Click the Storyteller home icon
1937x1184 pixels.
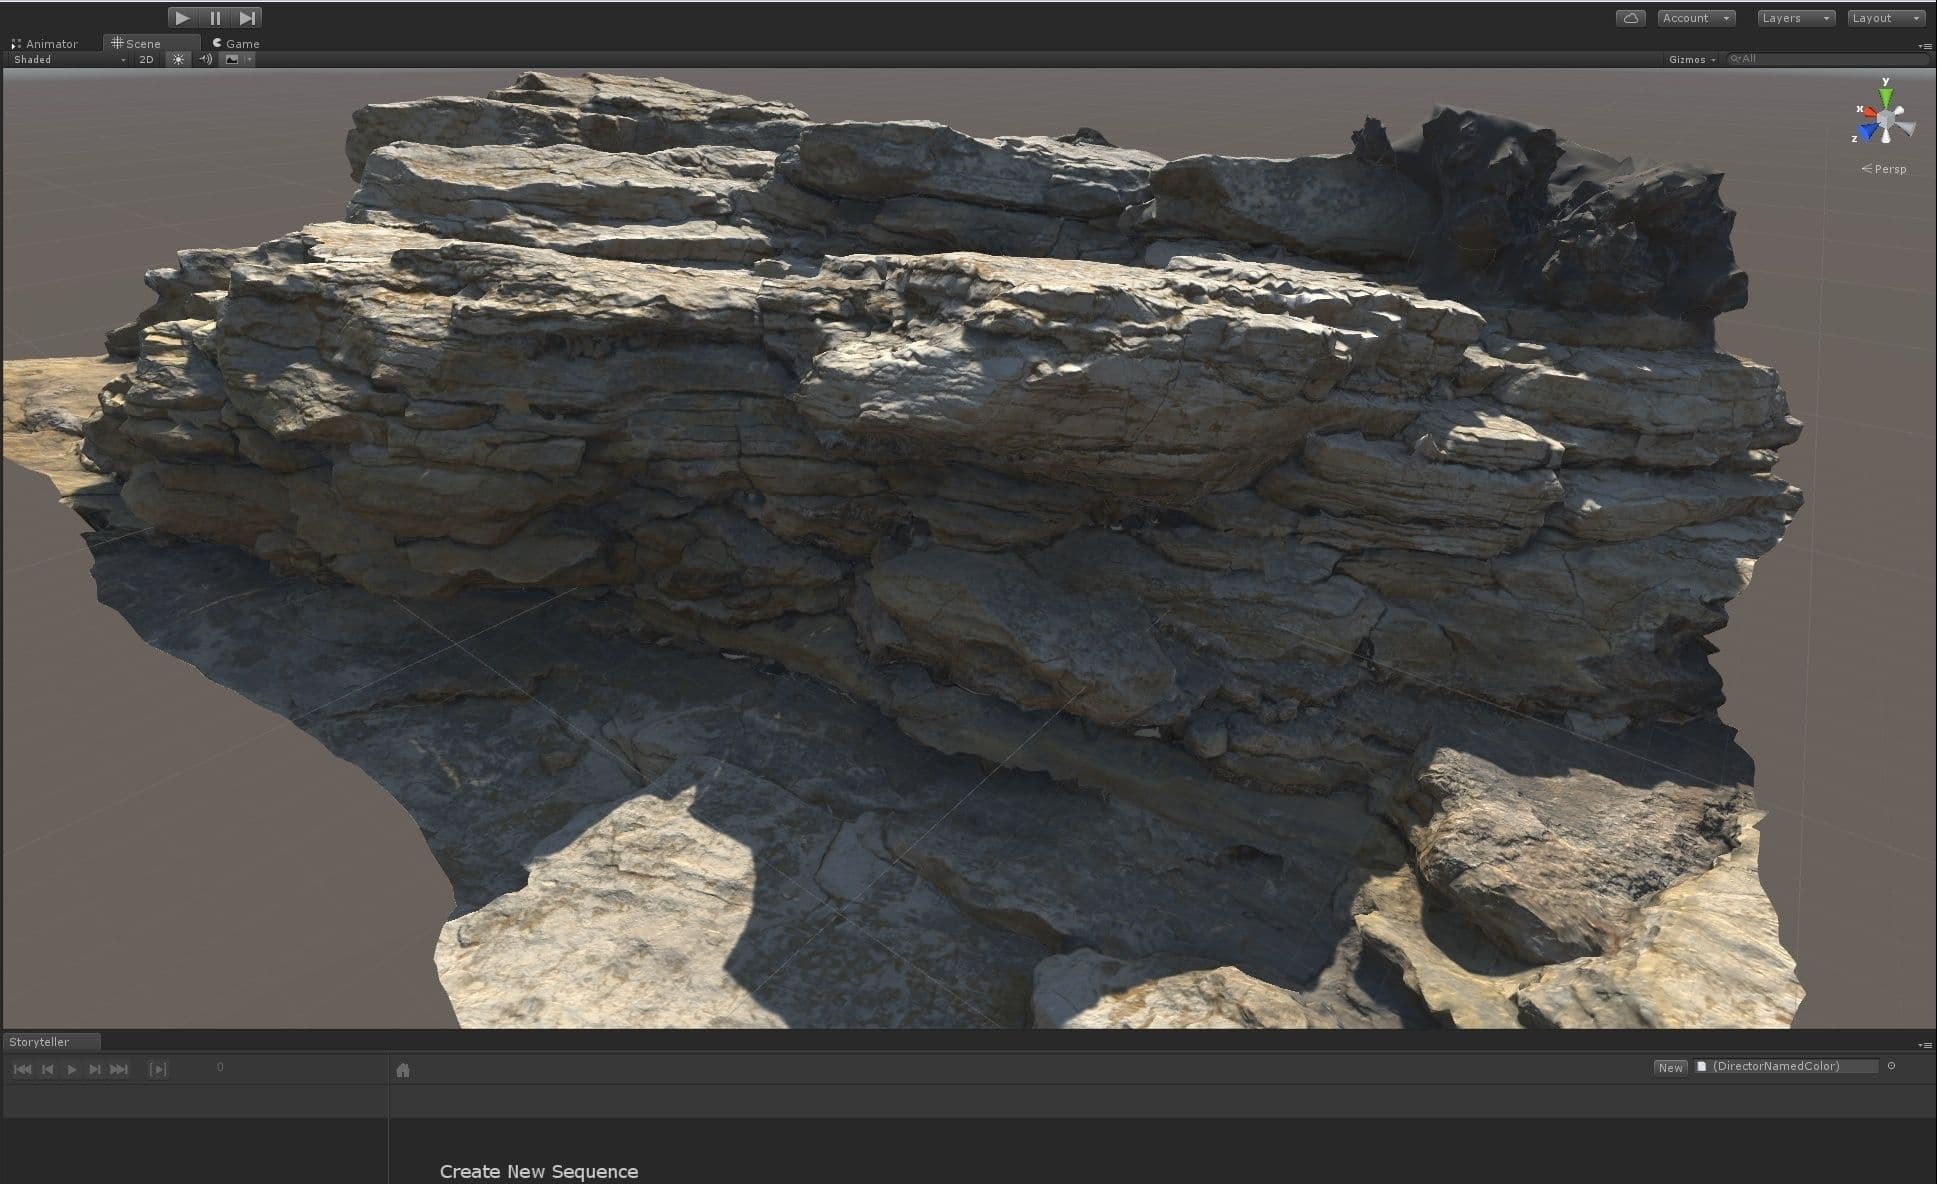click(403, 1070)
